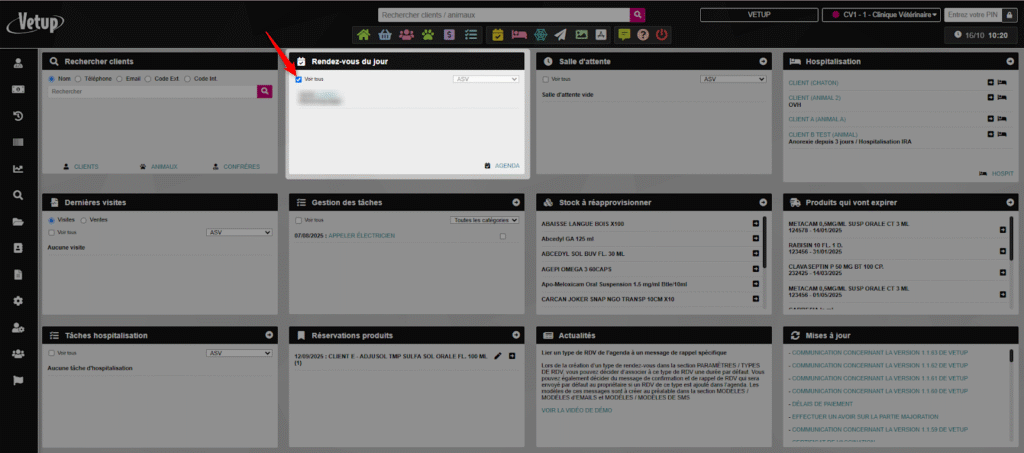This screenshot has height=453, width=1024.
Task: Click the green paw animals icon
Action: pos(428,35)
